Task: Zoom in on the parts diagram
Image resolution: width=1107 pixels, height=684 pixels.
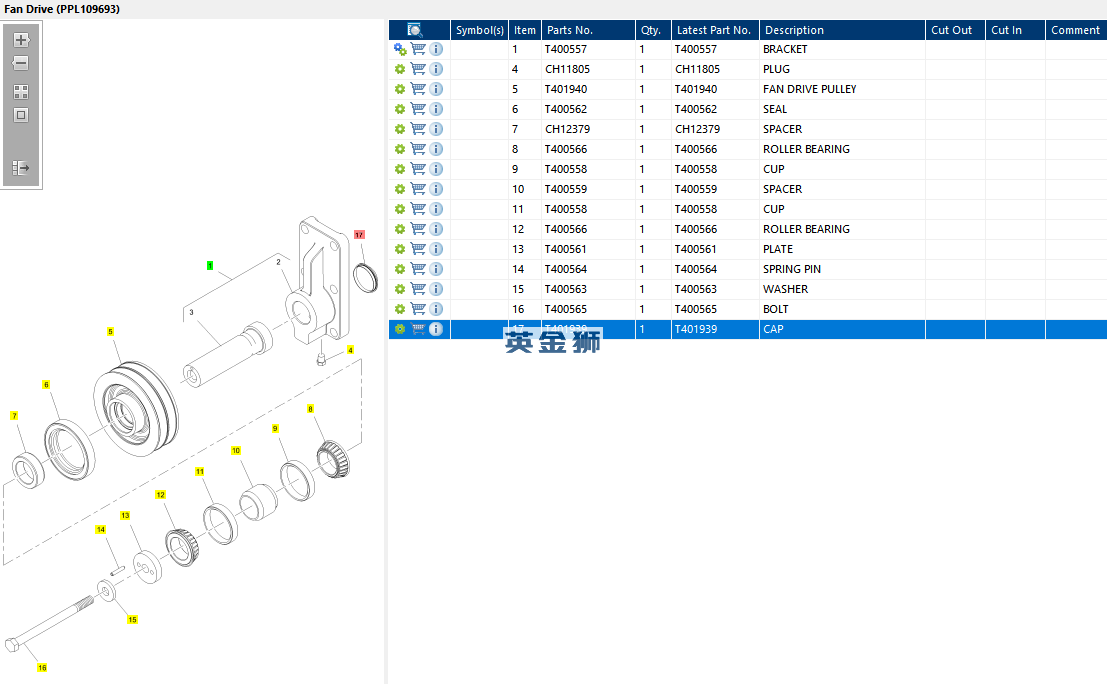Action: [21, 40]
